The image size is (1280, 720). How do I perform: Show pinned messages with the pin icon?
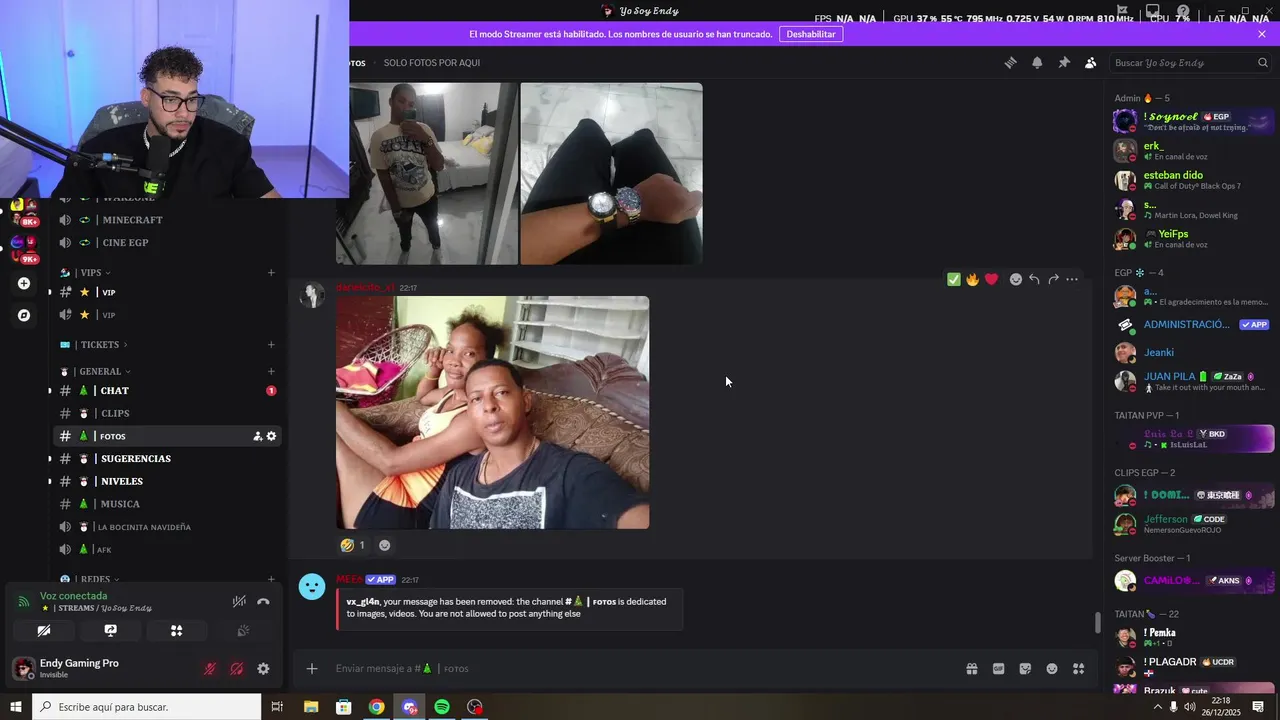point(1064,62)
